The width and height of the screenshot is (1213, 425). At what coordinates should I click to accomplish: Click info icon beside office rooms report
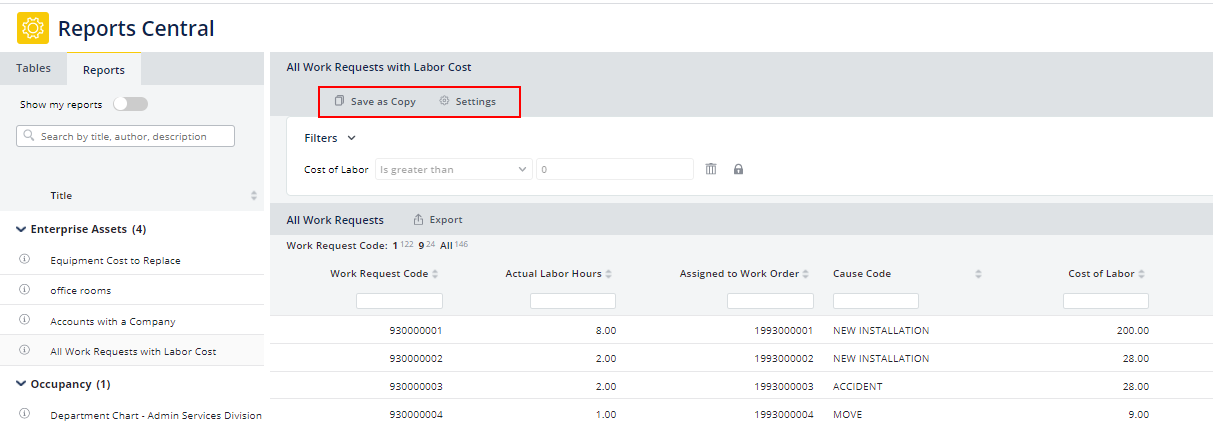click(24, 290)
